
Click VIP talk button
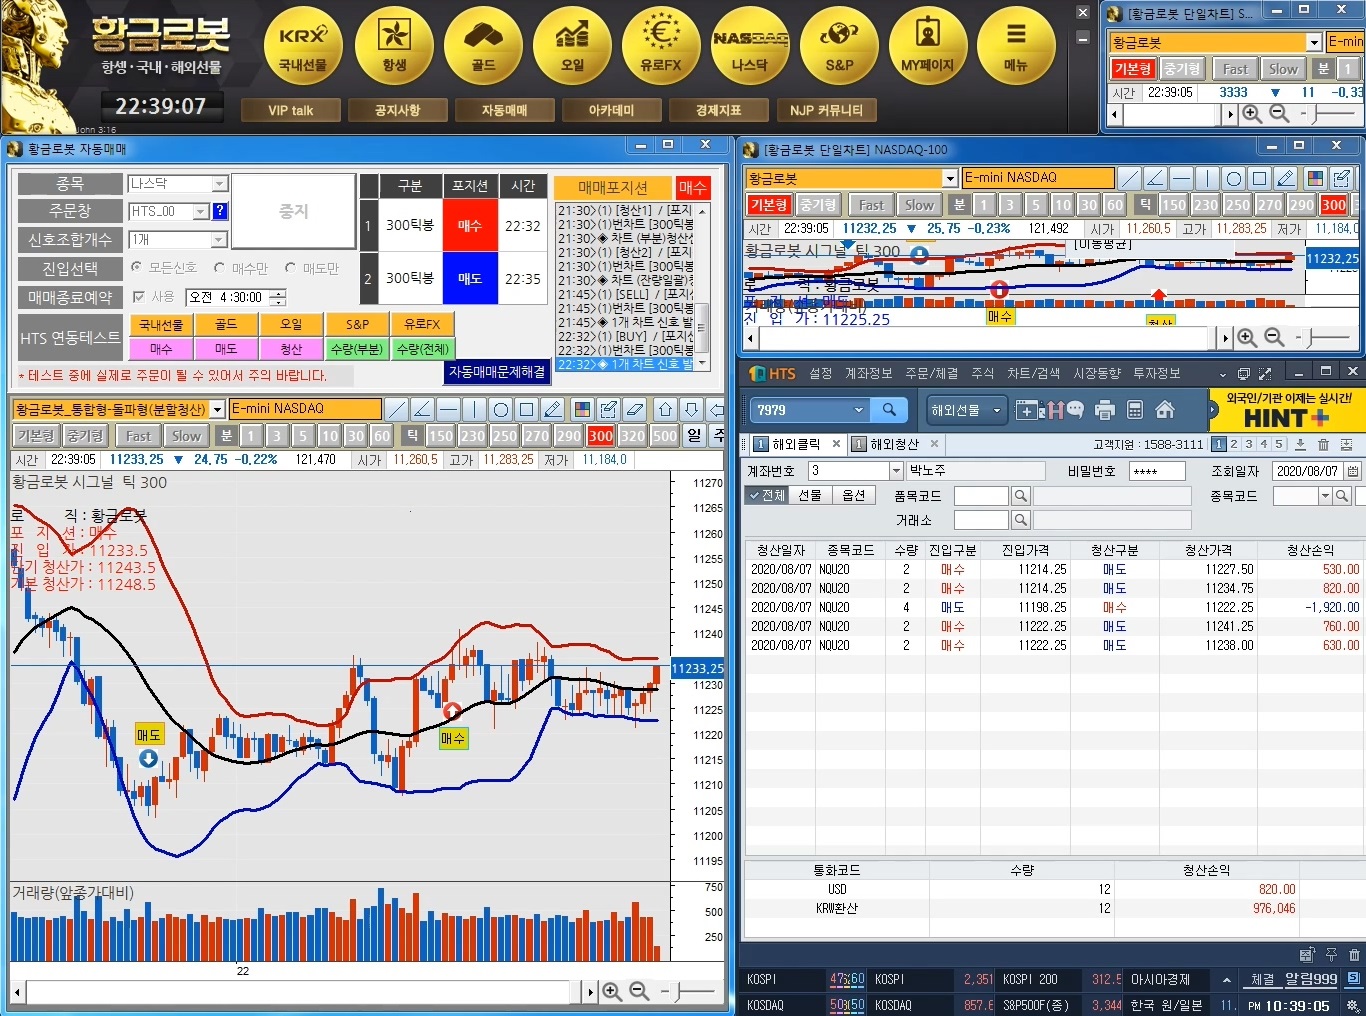(x=291, y=110)
